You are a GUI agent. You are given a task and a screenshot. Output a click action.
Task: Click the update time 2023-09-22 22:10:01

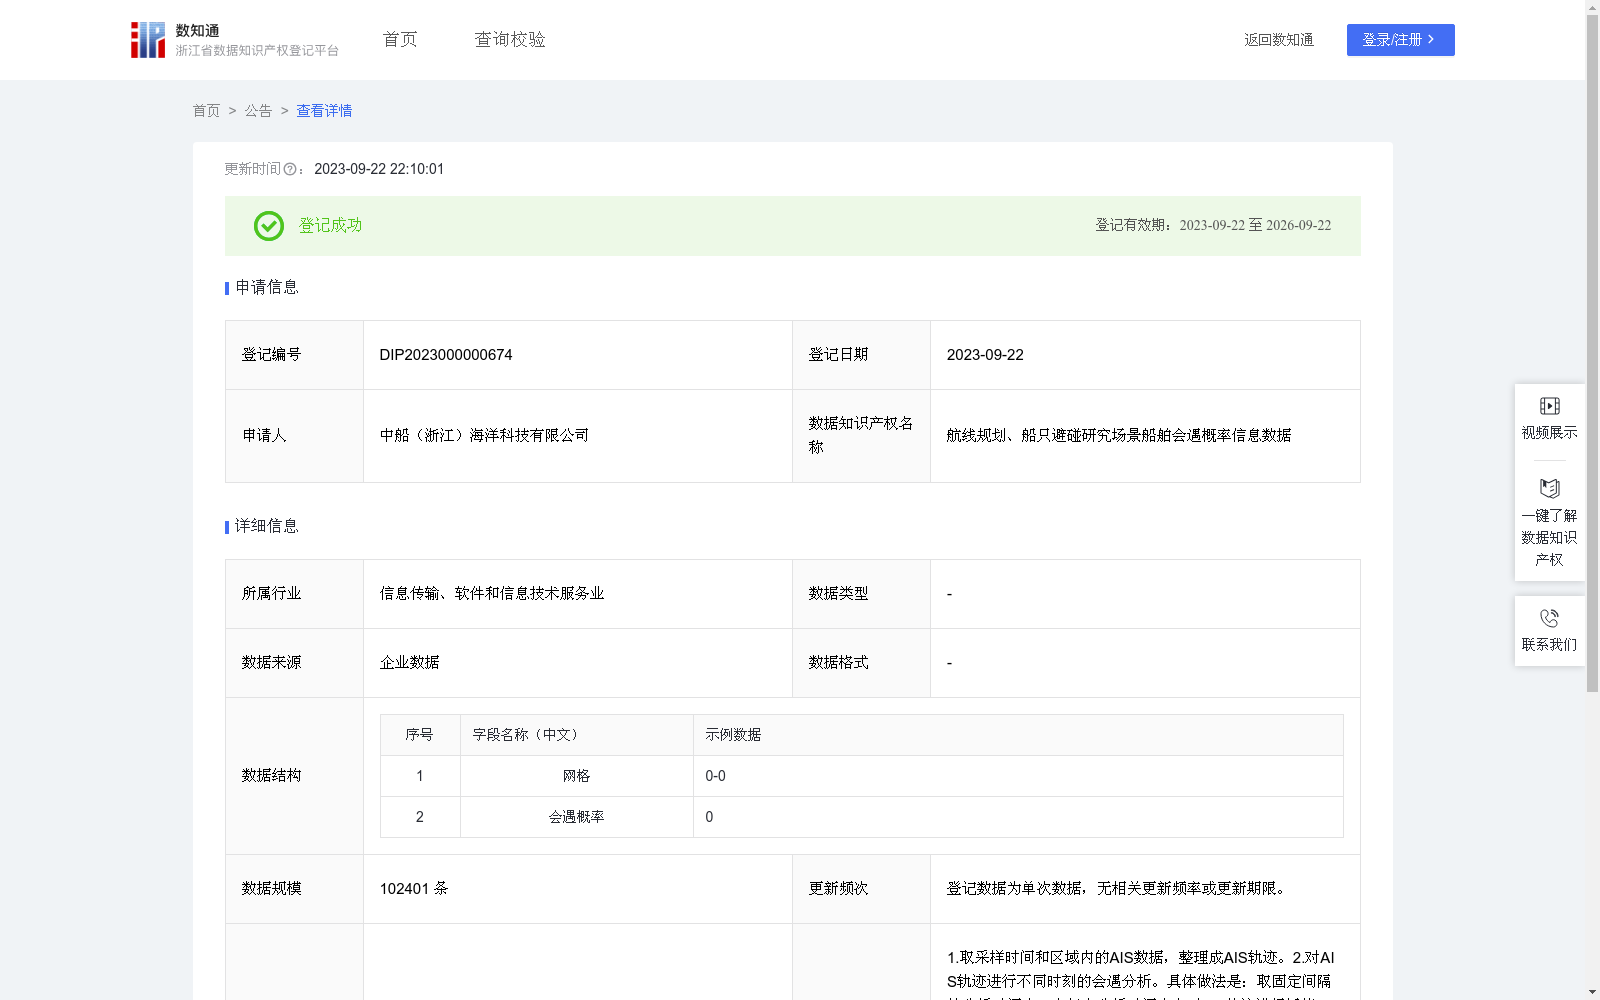click(379, 169)
